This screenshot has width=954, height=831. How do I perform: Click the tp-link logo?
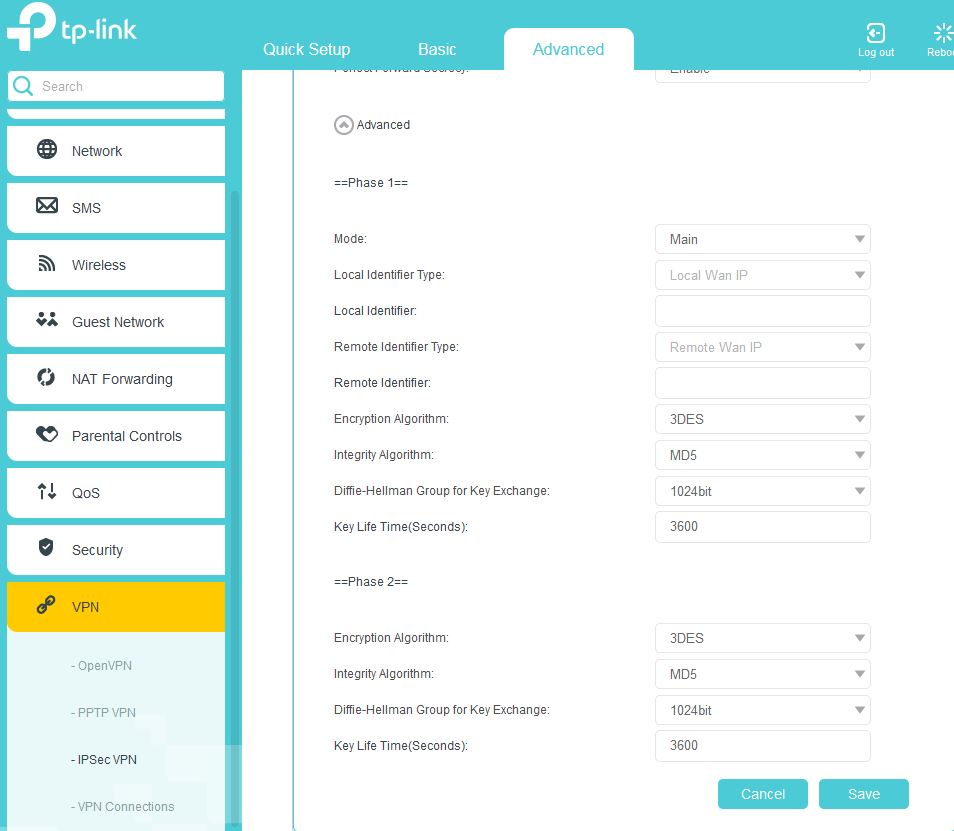click(x=72, y=27)
